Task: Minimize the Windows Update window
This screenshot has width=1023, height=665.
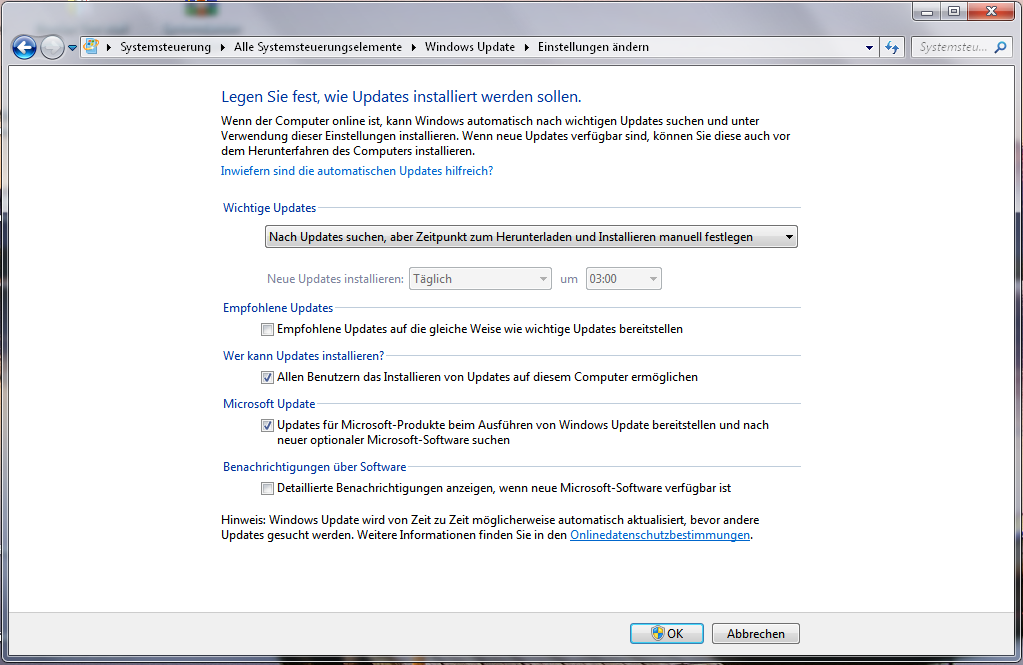Action: click(x=927, y=12)
